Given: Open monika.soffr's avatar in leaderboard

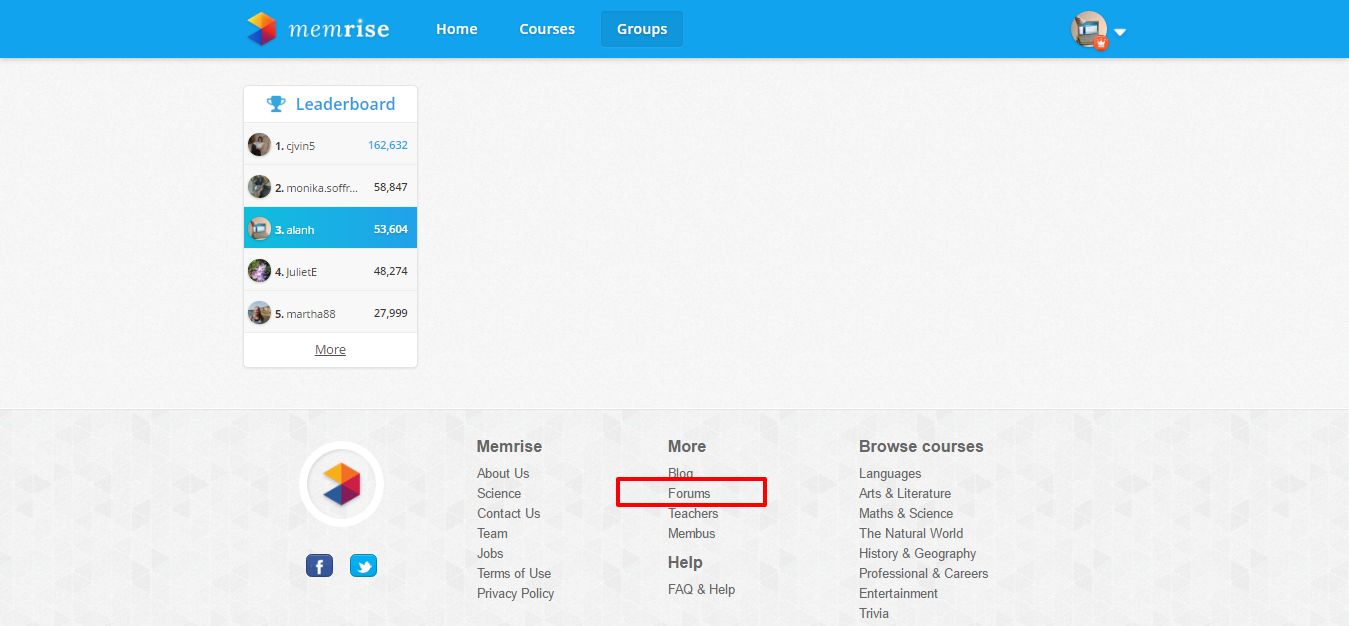Looking at the screenshot, I should click(259, 187).
